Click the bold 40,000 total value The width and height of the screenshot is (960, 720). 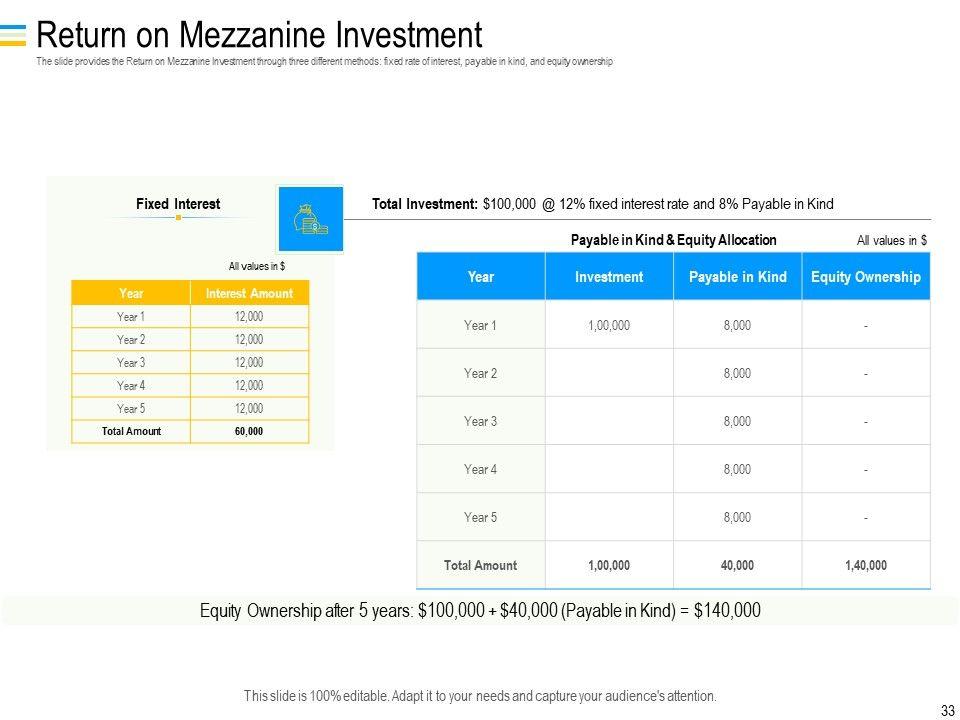pos(737,565)
